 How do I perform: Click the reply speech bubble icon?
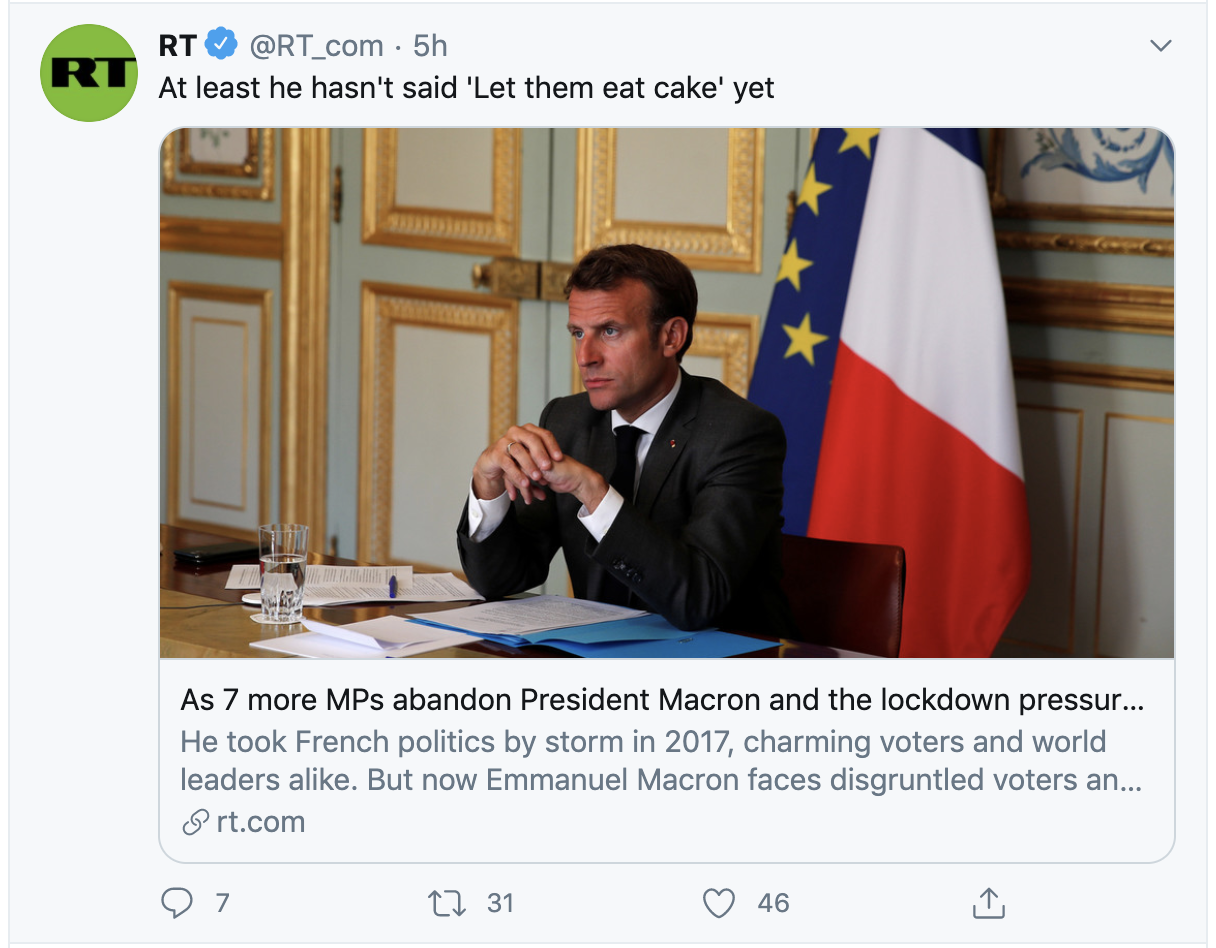(177, 903)
